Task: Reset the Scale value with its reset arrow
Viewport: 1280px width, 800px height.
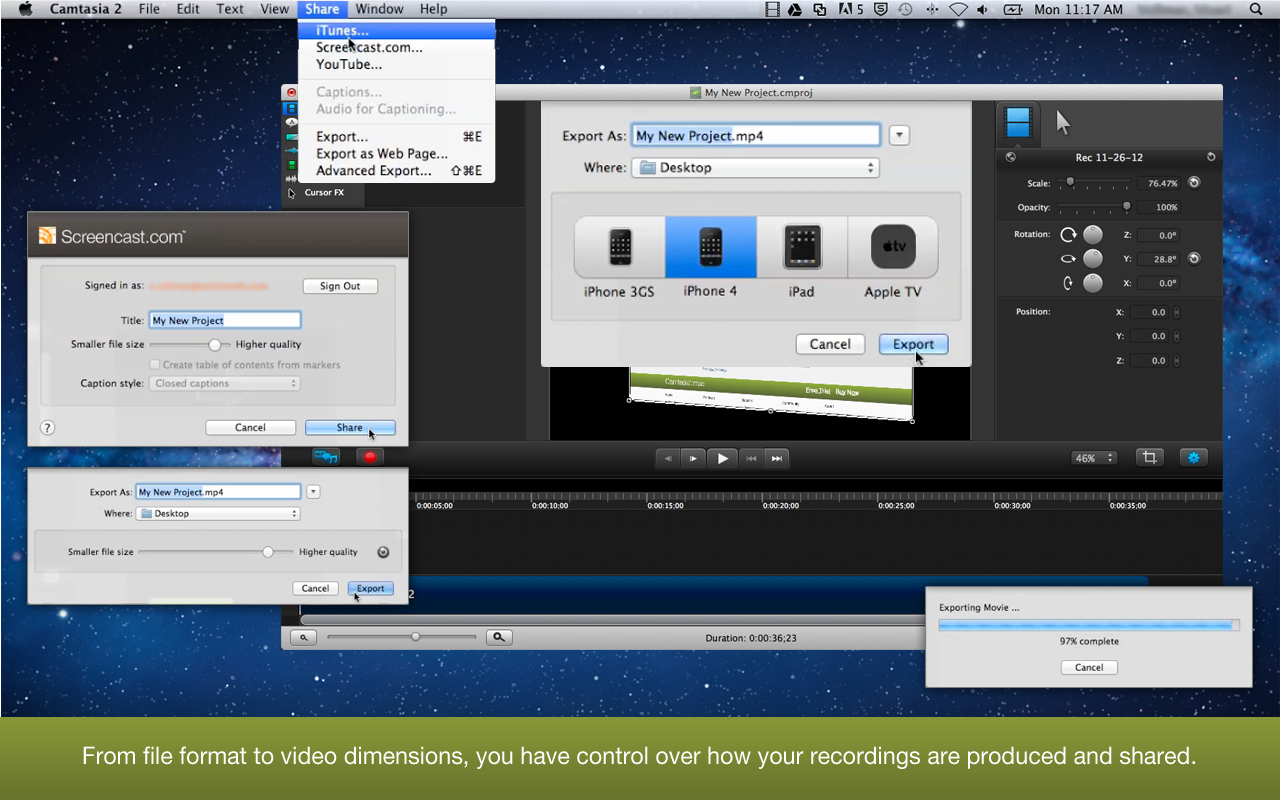Action: pyautogui.click(x=1194, y=183)
